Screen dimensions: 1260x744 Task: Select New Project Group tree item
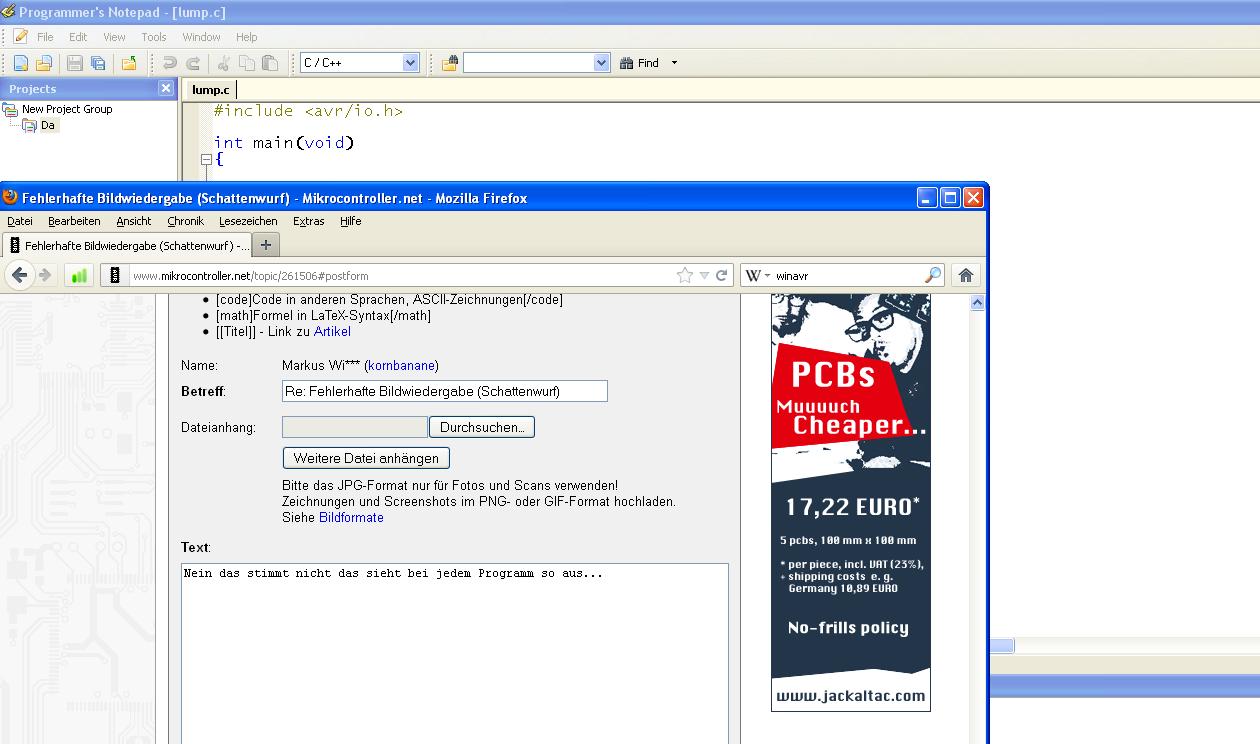tap(67, 109)
